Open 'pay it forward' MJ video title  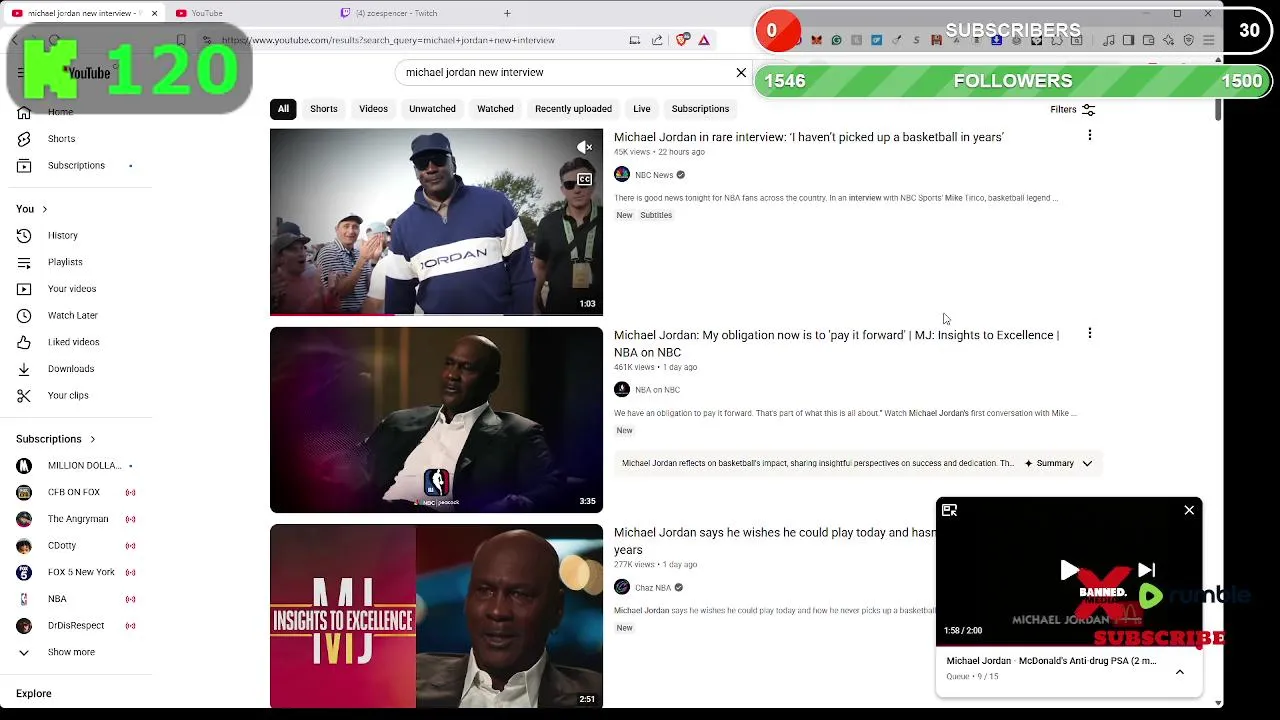click(836, 343)
